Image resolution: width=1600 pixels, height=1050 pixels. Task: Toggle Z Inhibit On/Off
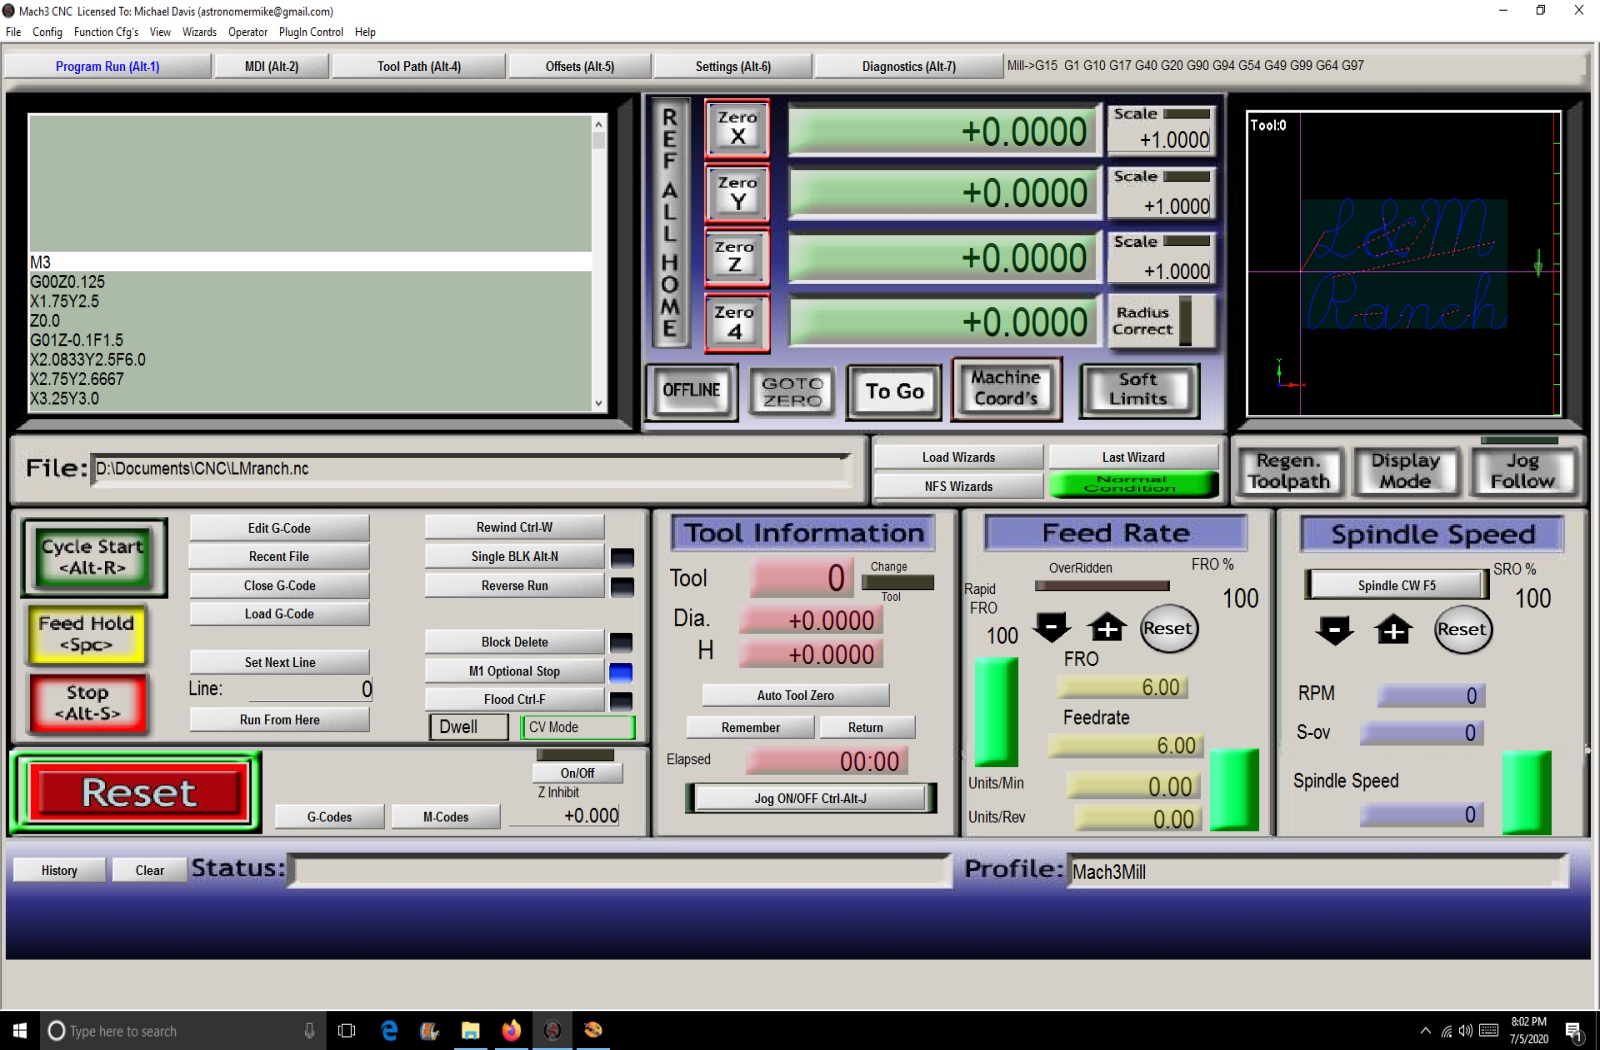pos(577,773)
